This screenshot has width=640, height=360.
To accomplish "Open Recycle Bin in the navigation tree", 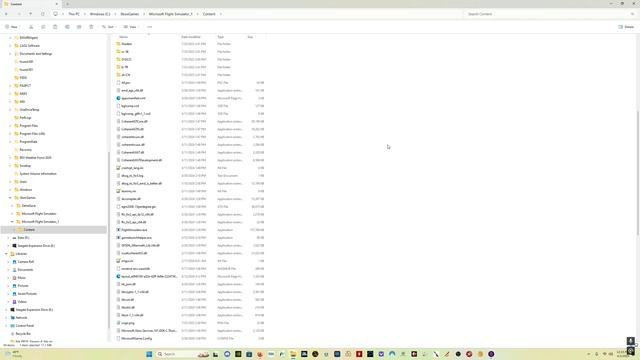I will [23, 334].
